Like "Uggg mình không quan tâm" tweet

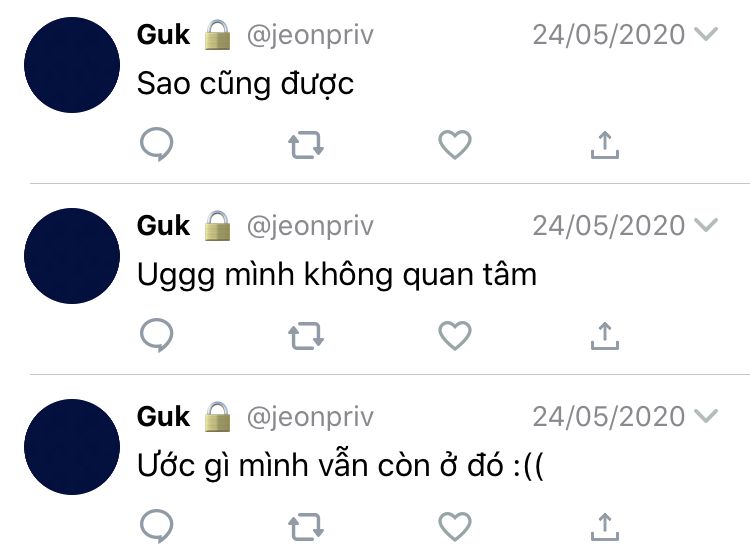pyautogui.click(x=455, y=336)
